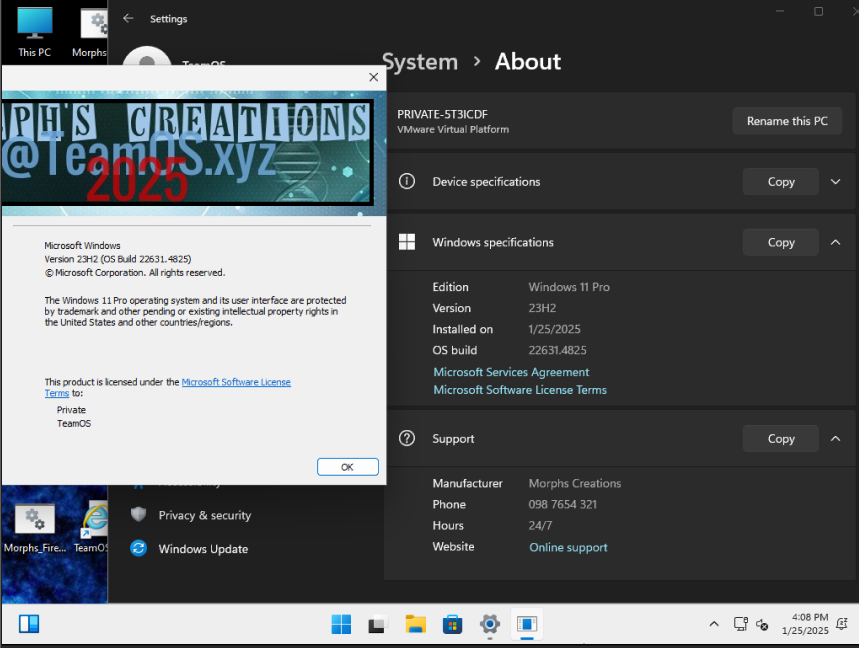
Task: Copy the Support information
Action: (x=781, y=438)
